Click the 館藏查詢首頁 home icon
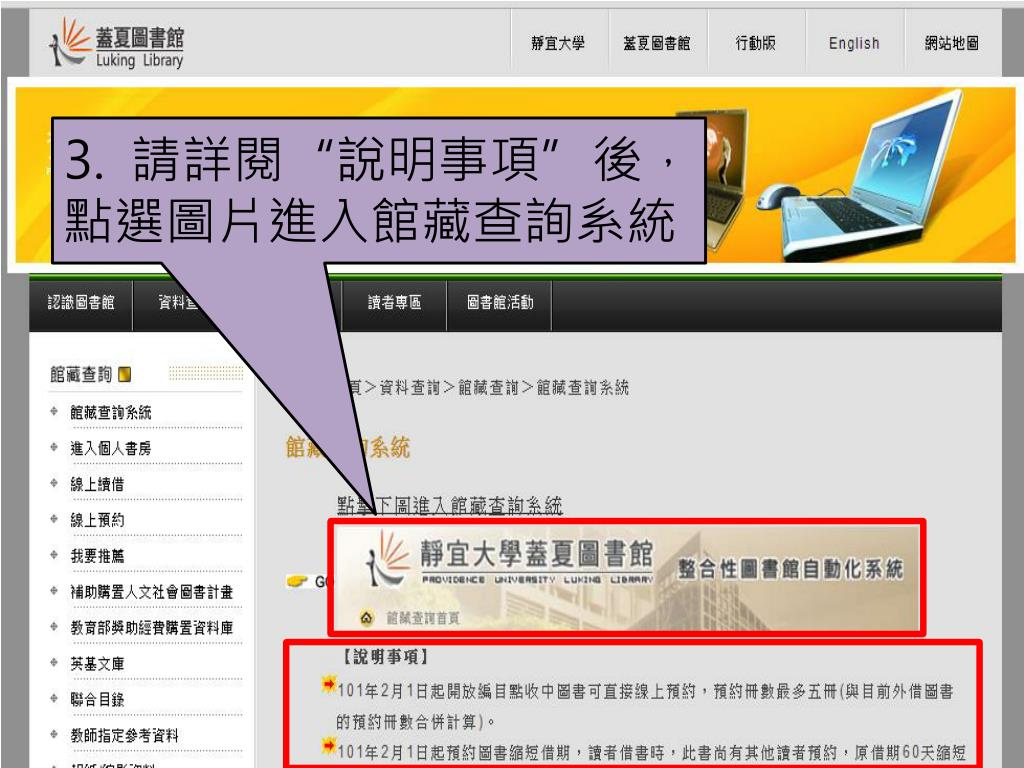This screenshot has height=768, width=1024. [x=367, y=617]
